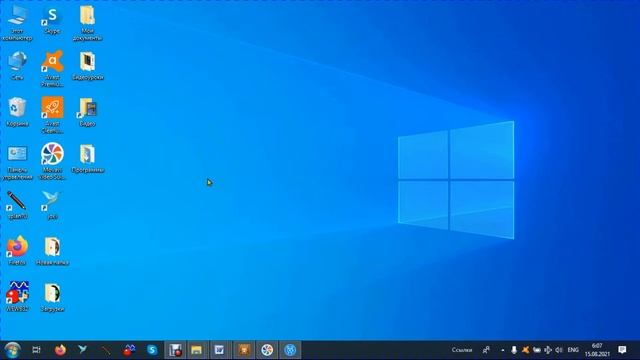This screenshot has height=360, width=640.
Task: Open the My Documents (Мои документы) folder
Action: [x=87, y=22]
